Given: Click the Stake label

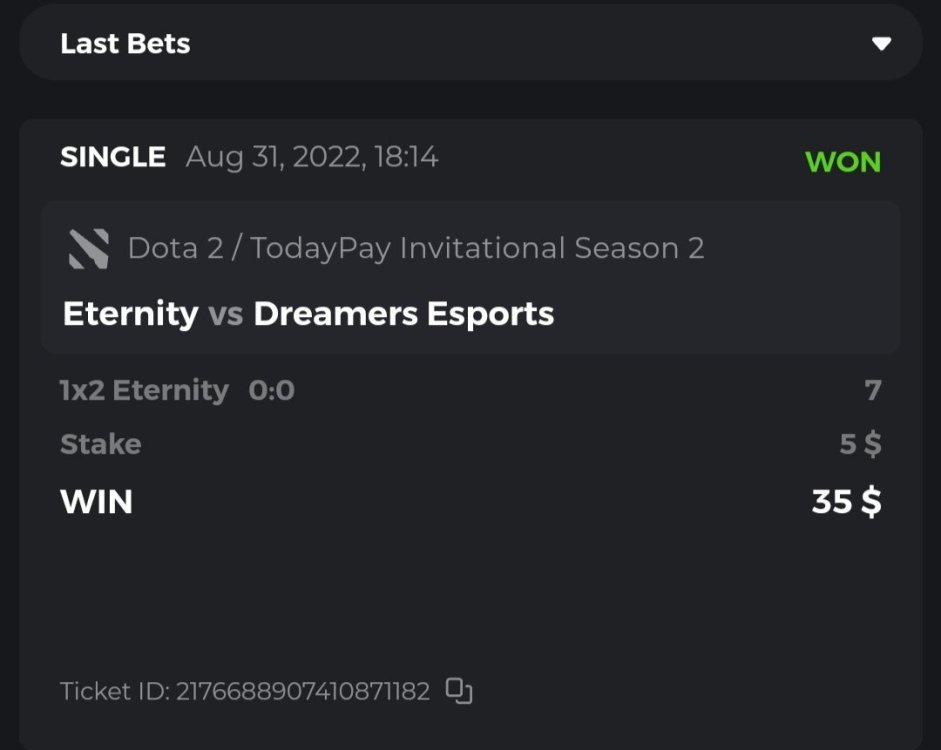Looking at the screenshot, I should coord(100,444).
